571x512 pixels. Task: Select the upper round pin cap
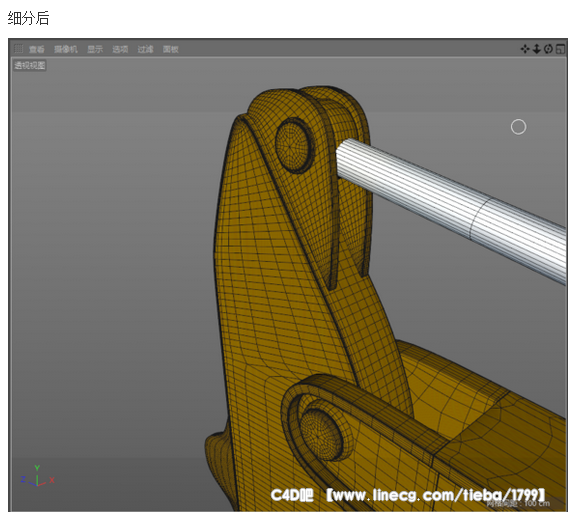pyautogui.click(x=294, y=145)
